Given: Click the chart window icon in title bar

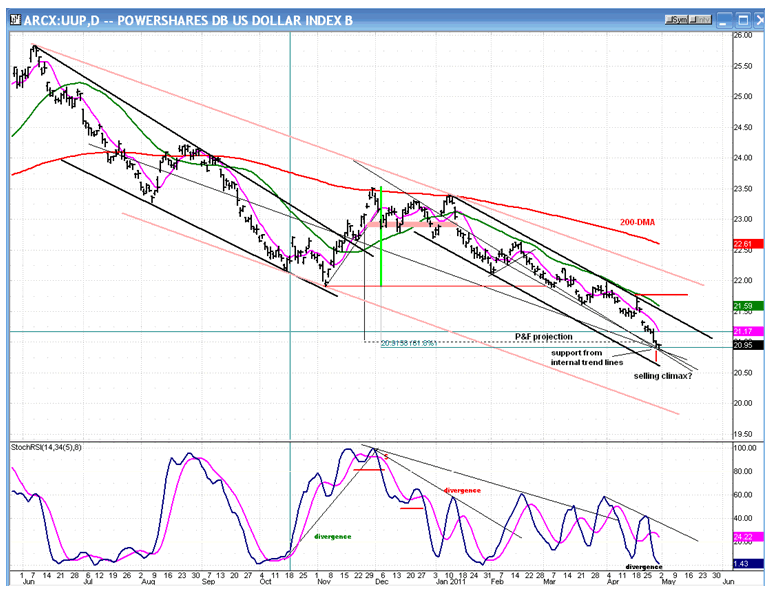Looking at the screenshot, I should (11, 19).
